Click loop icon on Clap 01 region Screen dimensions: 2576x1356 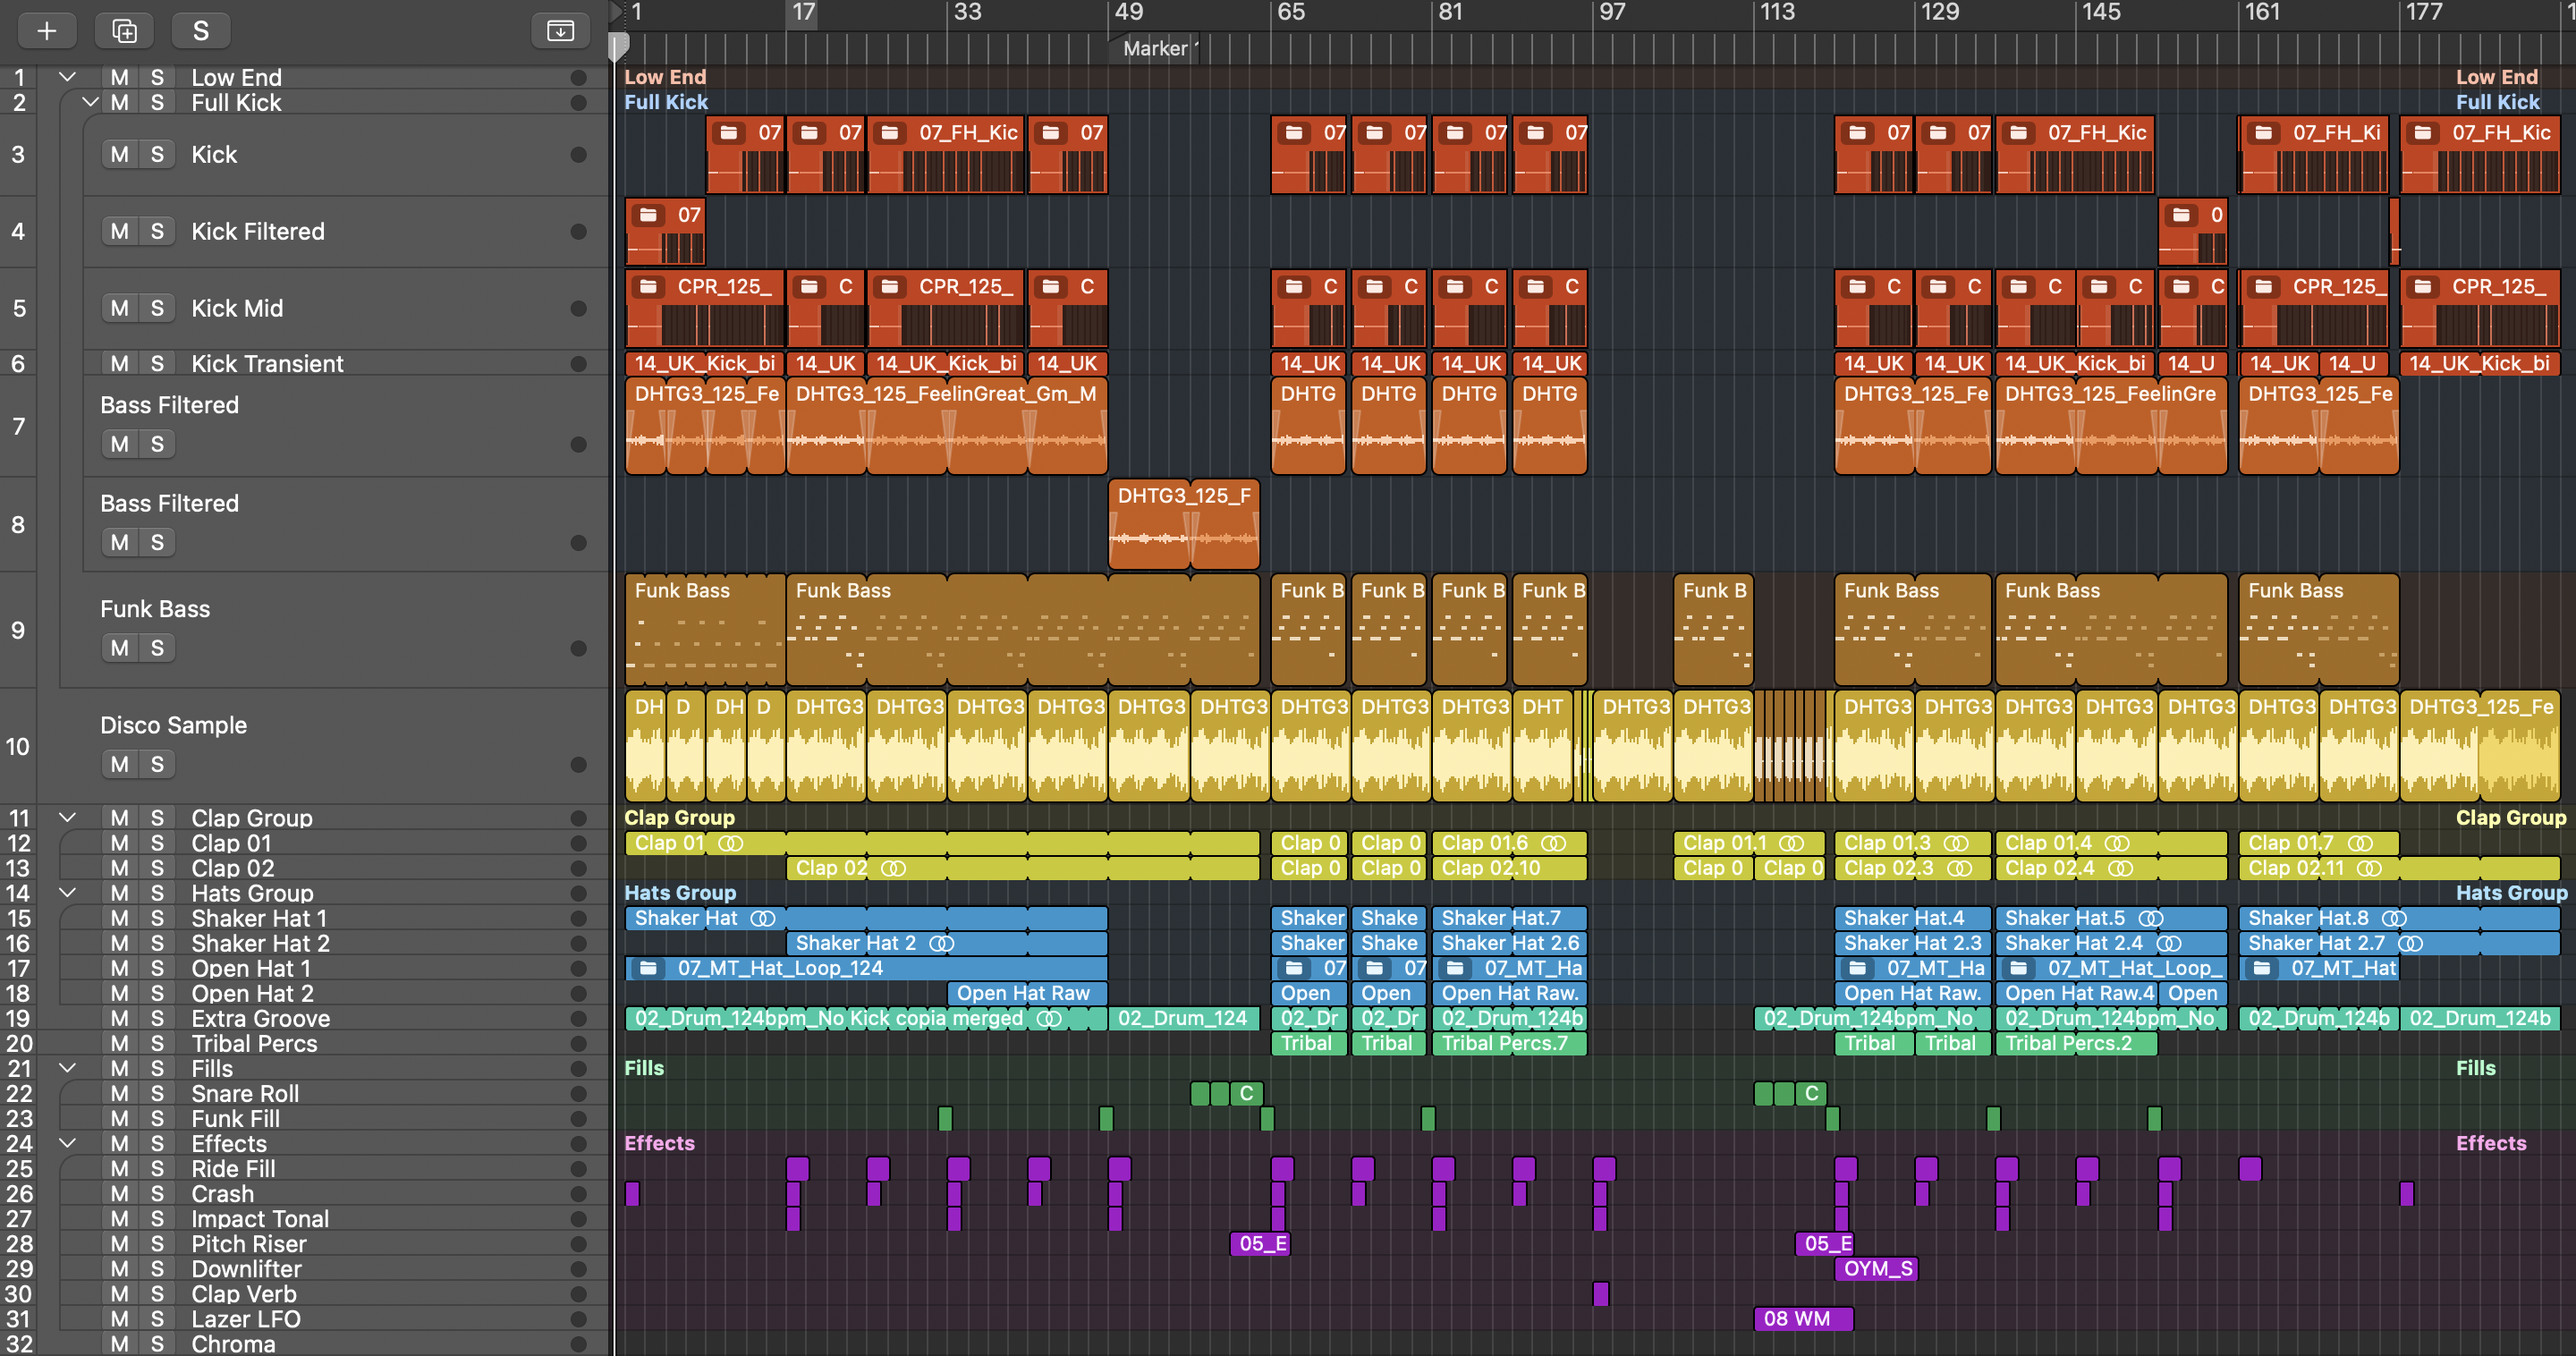tap(731, 843)
